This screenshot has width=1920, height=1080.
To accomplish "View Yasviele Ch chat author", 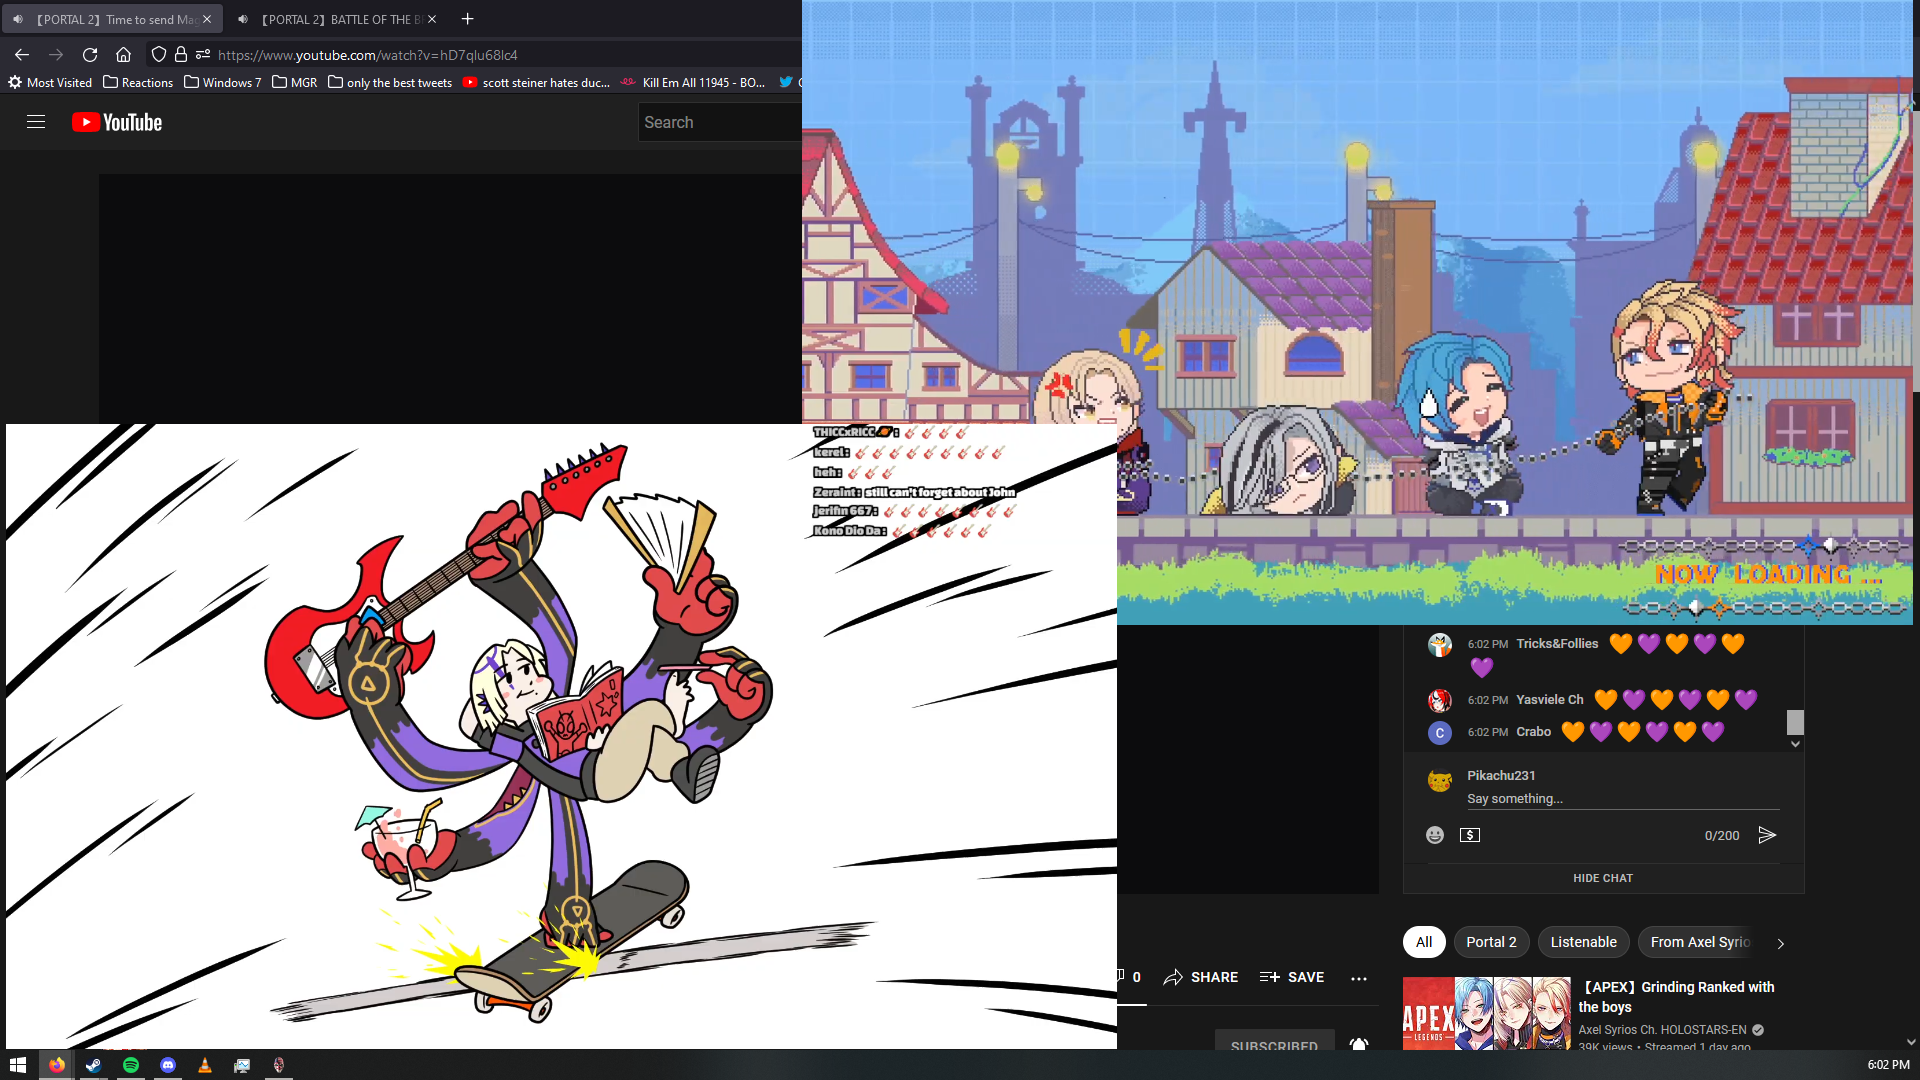I will point(1549,700).
